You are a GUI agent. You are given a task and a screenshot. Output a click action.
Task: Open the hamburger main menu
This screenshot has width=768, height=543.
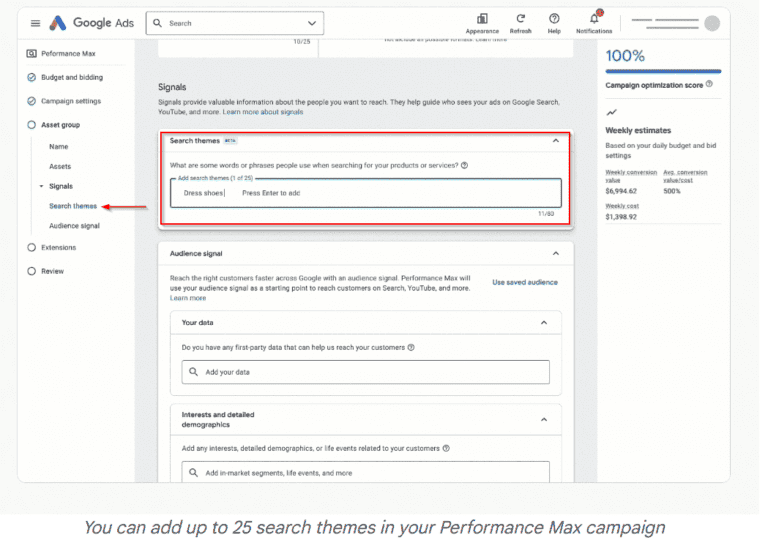[35, 23]
